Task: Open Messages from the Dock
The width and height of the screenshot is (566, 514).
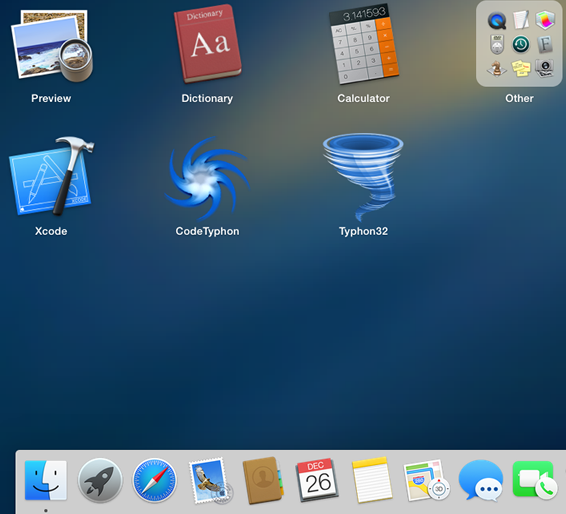Action: click(481, 480)
